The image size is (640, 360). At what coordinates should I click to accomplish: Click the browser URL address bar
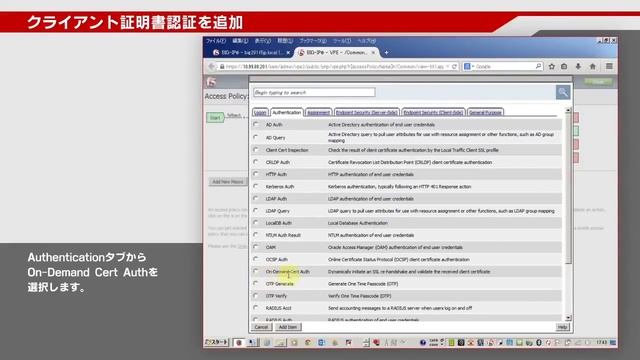[x=334, y=66]
